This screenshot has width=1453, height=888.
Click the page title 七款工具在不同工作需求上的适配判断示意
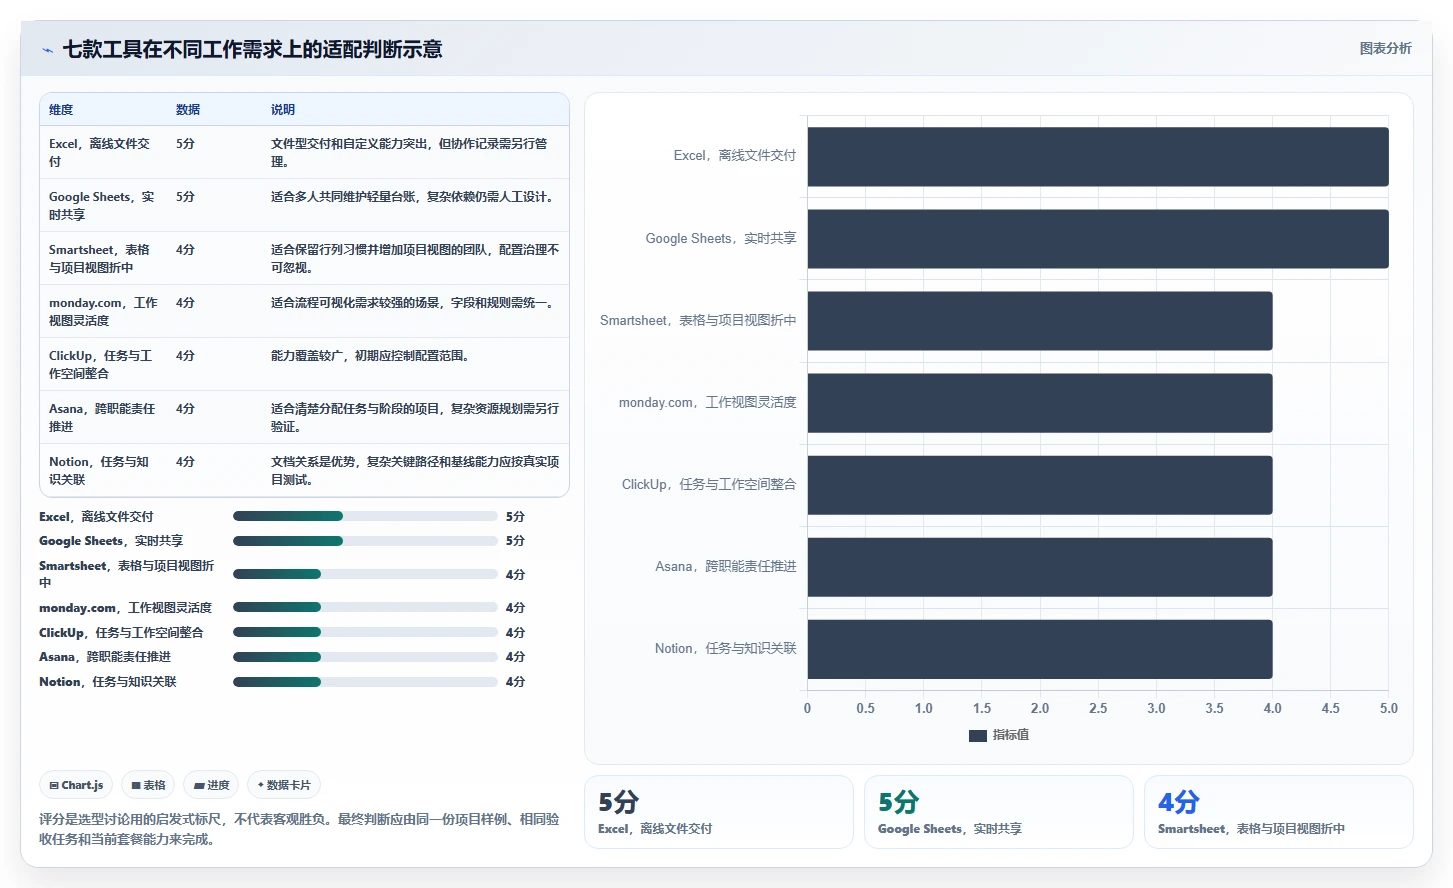click(x=253, y=49)
